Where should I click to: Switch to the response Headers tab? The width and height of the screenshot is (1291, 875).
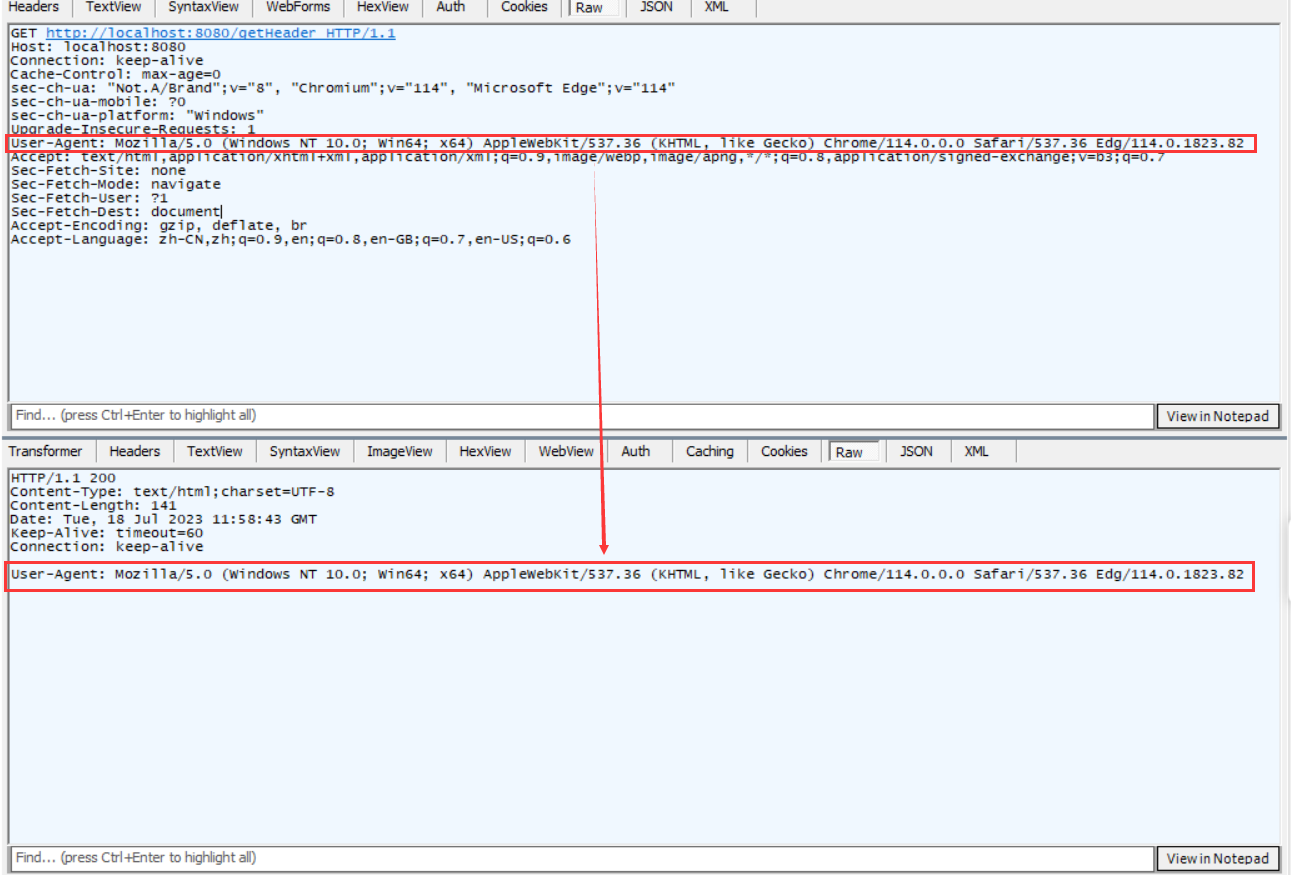135,452
